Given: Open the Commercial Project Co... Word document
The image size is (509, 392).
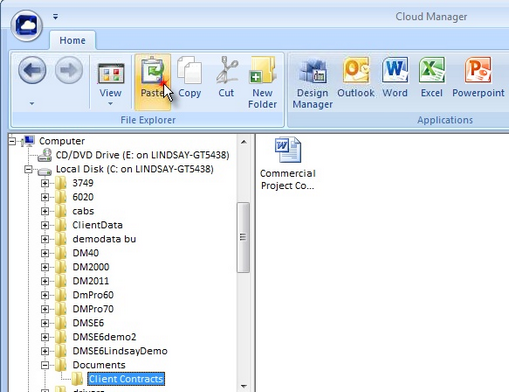Looking at the screenshot, I should click(288, 163).
